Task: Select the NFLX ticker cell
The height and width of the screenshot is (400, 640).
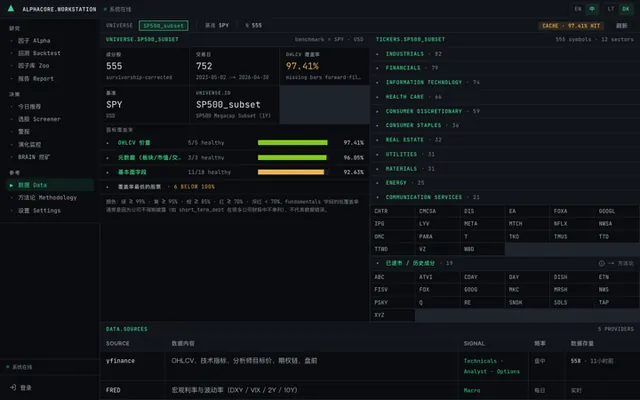Action: tap(572, 224)
